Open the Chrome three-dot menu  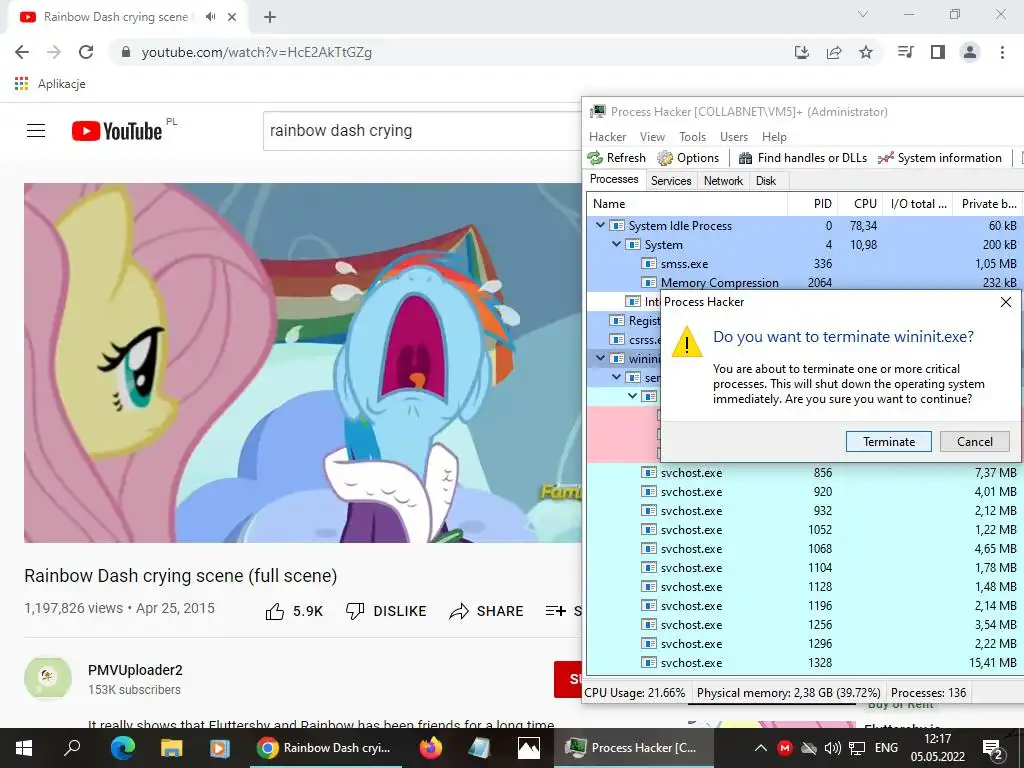[x=1002, y=52]
